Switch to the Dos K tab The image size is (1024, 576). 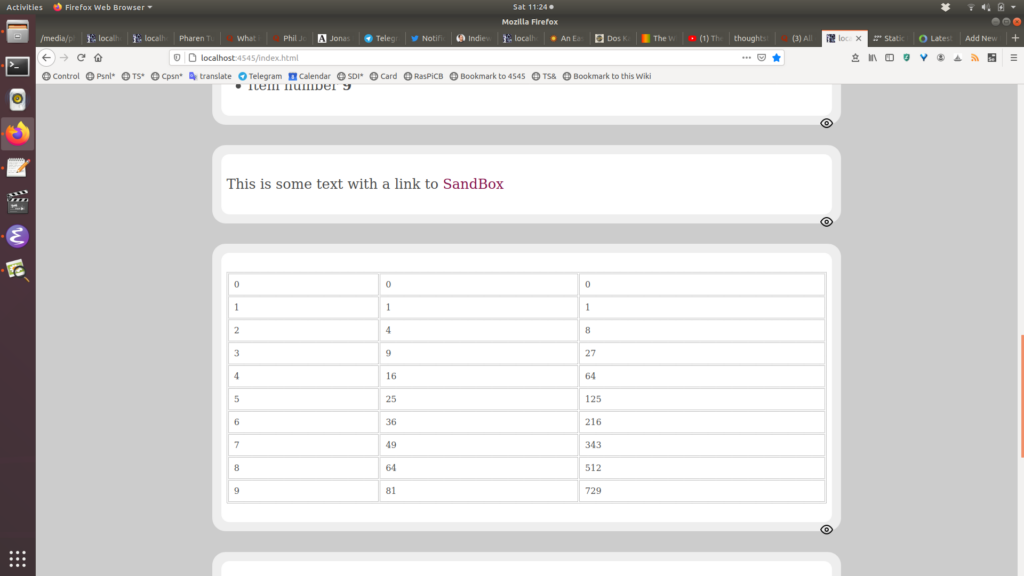tap(612, 38)
